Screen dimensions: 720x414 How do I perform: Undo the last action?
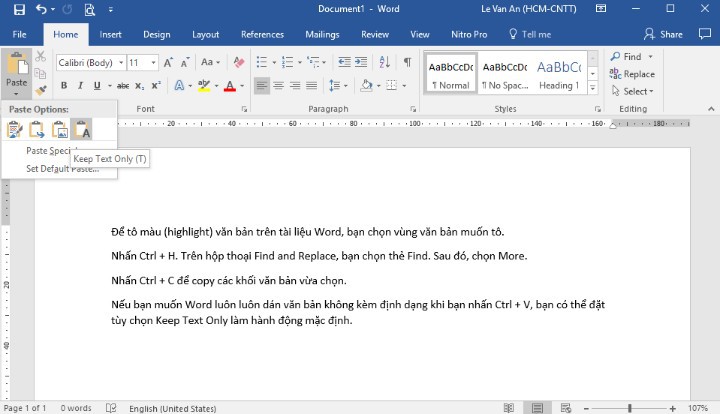[41, 9]
